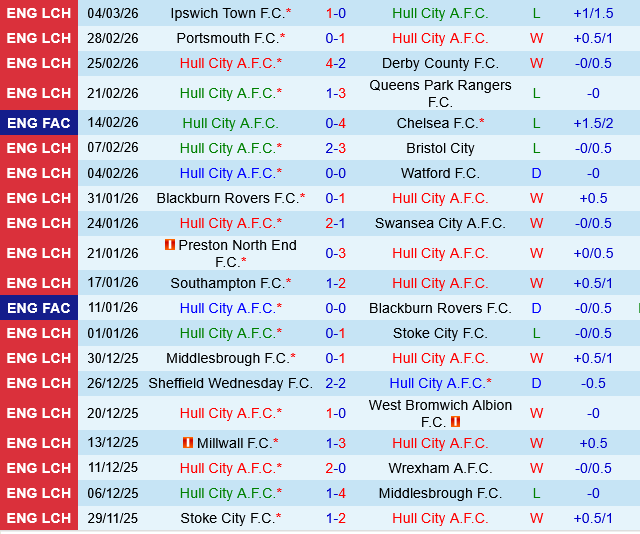The width and height of the screenshot is (640, 534).
Task: Click the ENG FAC label dated 14/02/26
Action: point(39,123)
